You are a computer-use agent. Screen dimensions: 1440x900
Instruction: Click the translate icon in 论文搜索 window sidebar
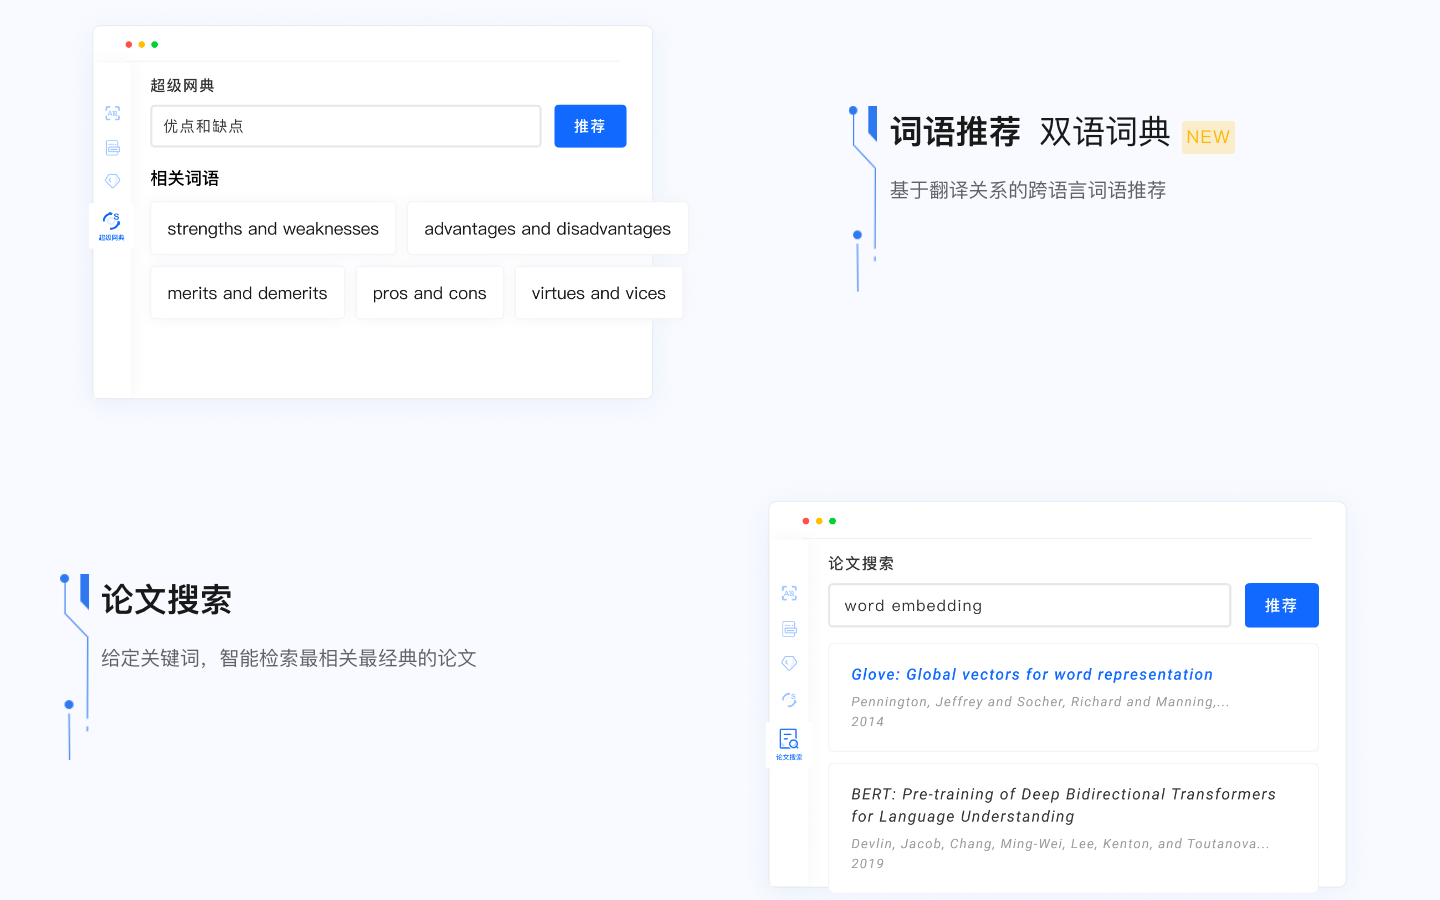tap(789, 593)
